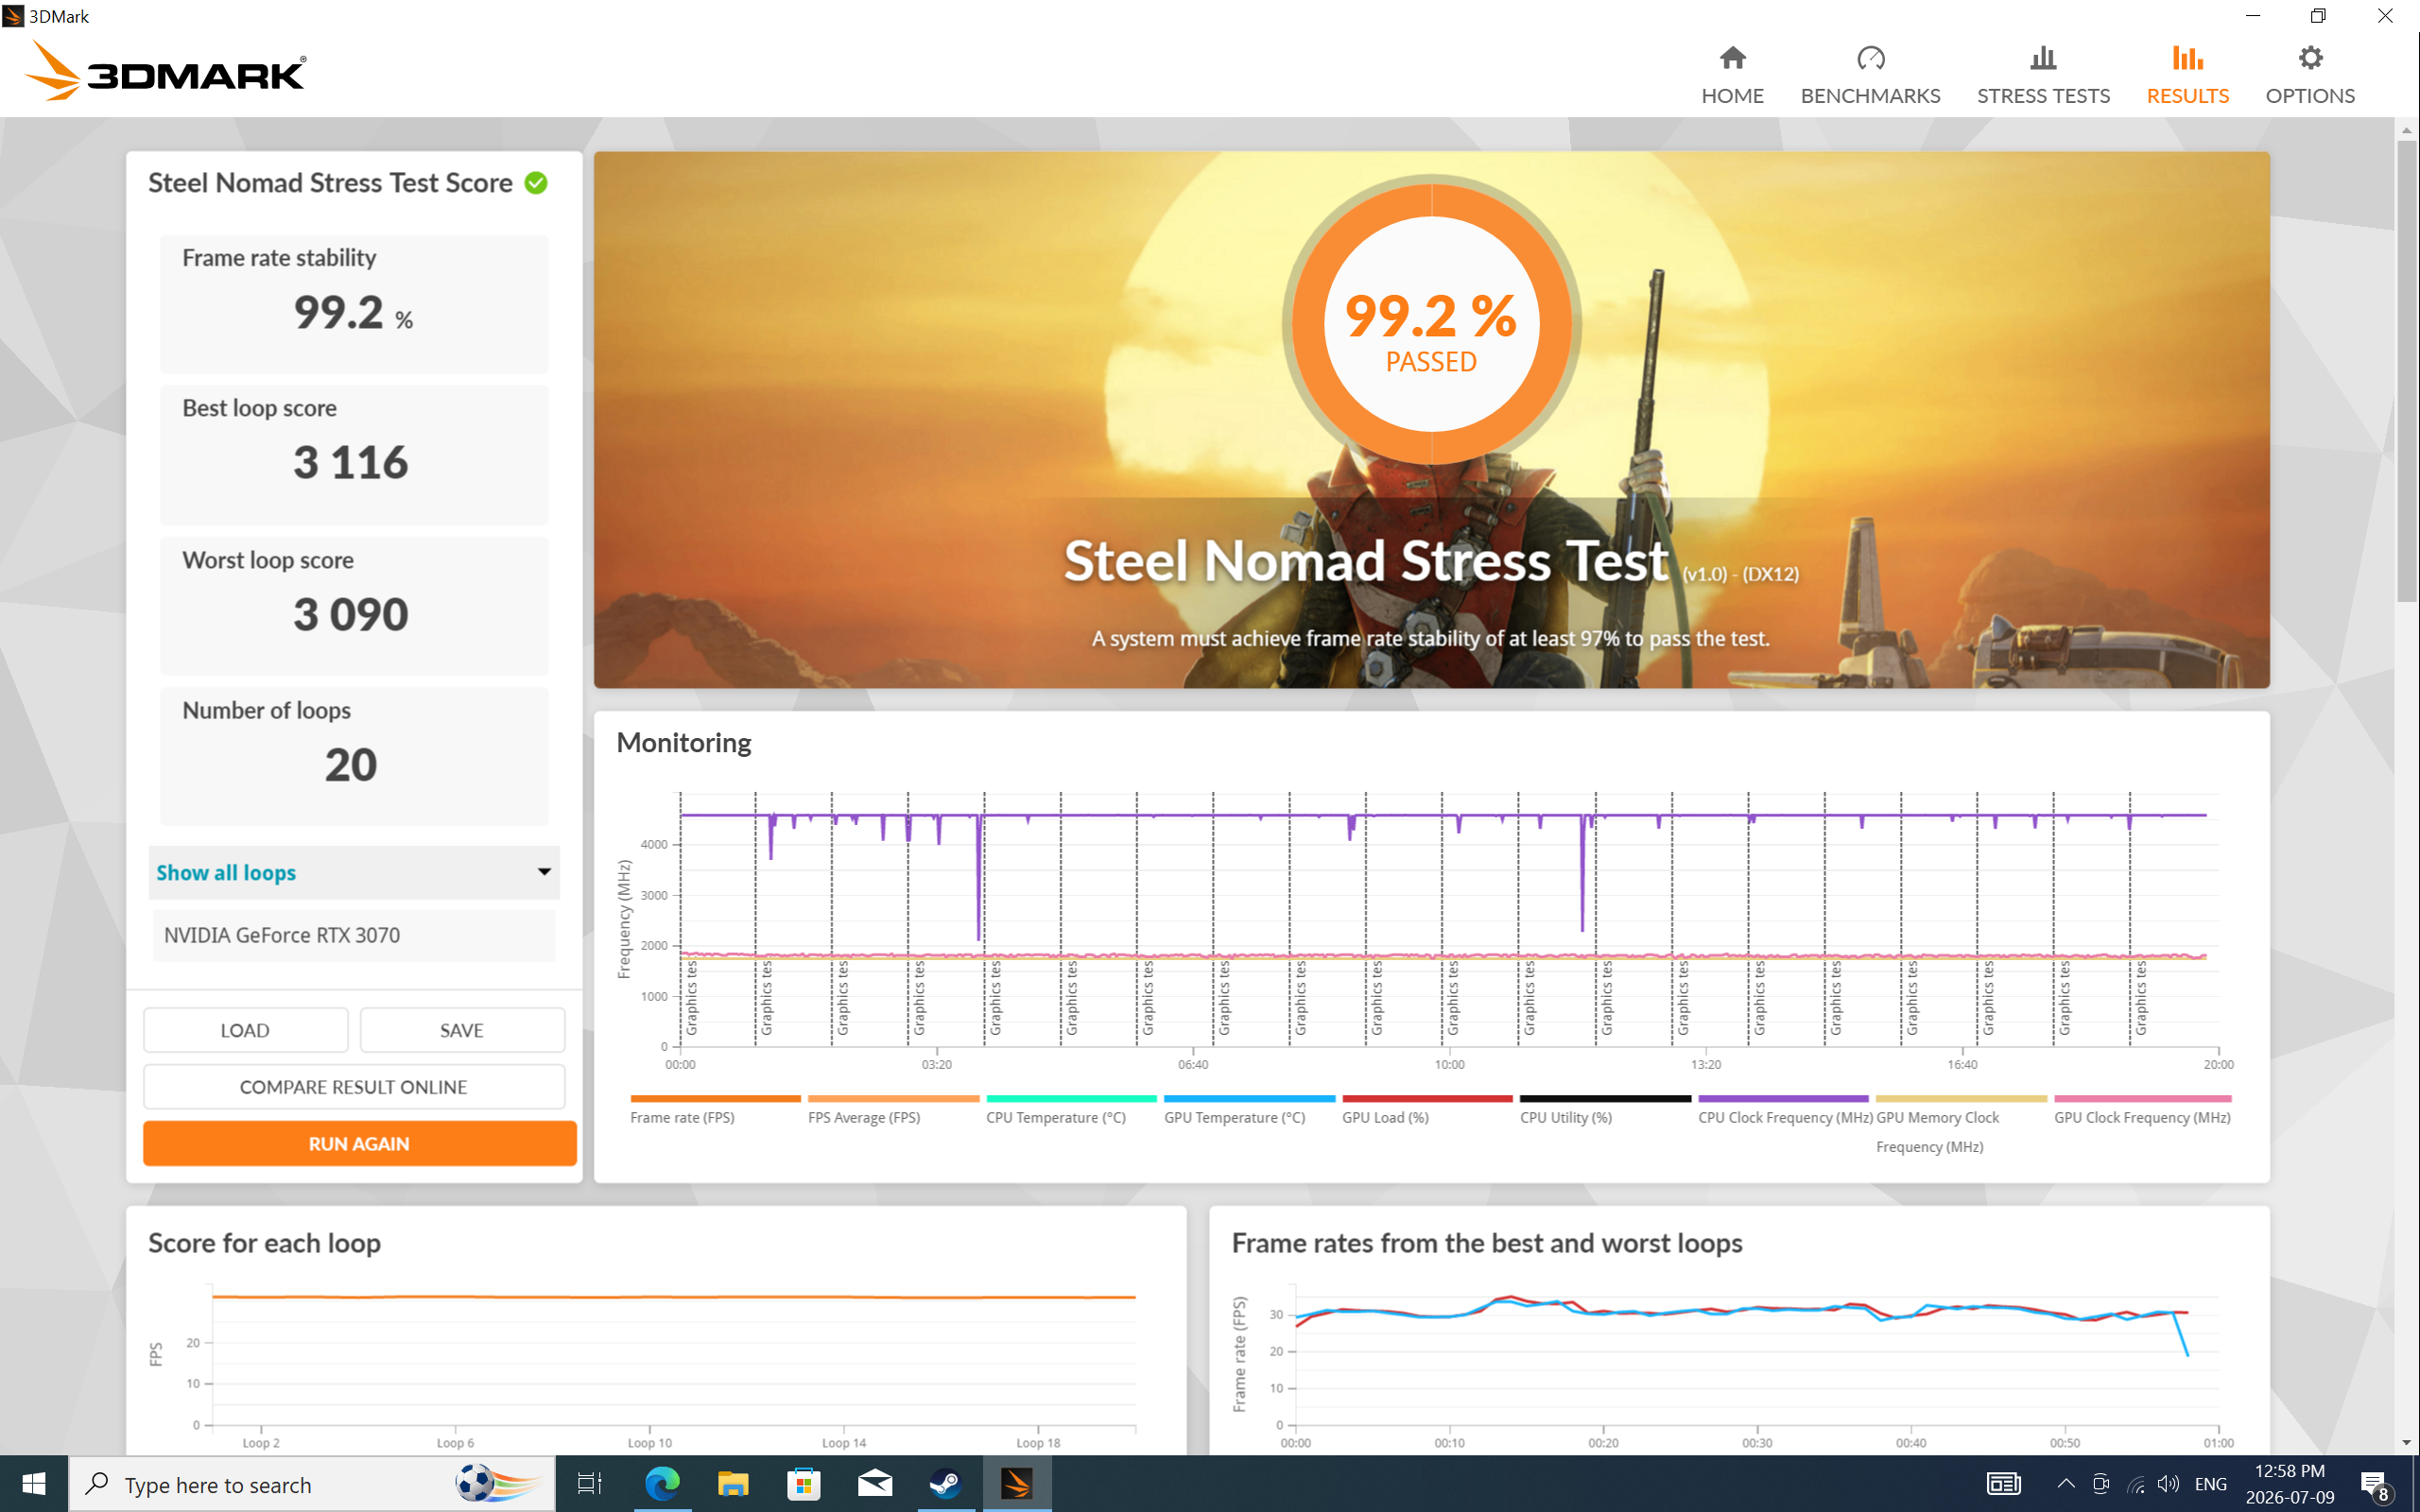Open Microsoft Store from taskbar
2420x1512 pixels.
804,1484
